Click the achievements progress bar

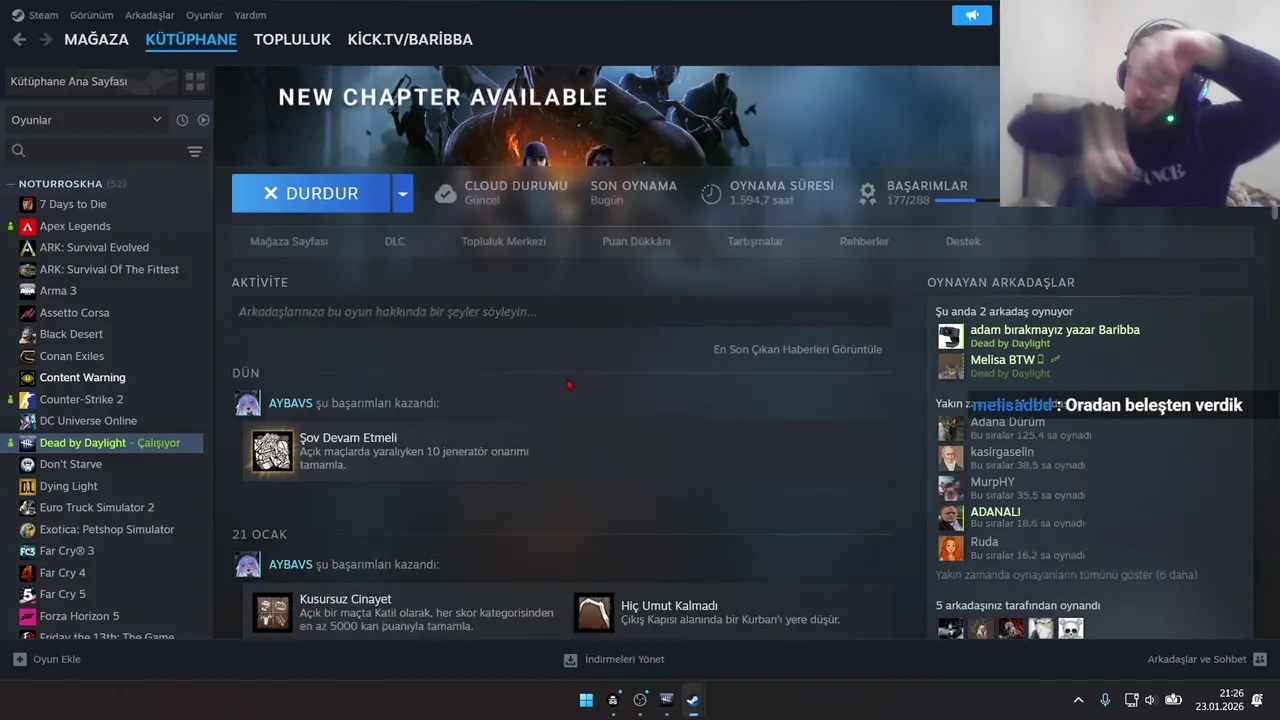[x=966, y=200]
